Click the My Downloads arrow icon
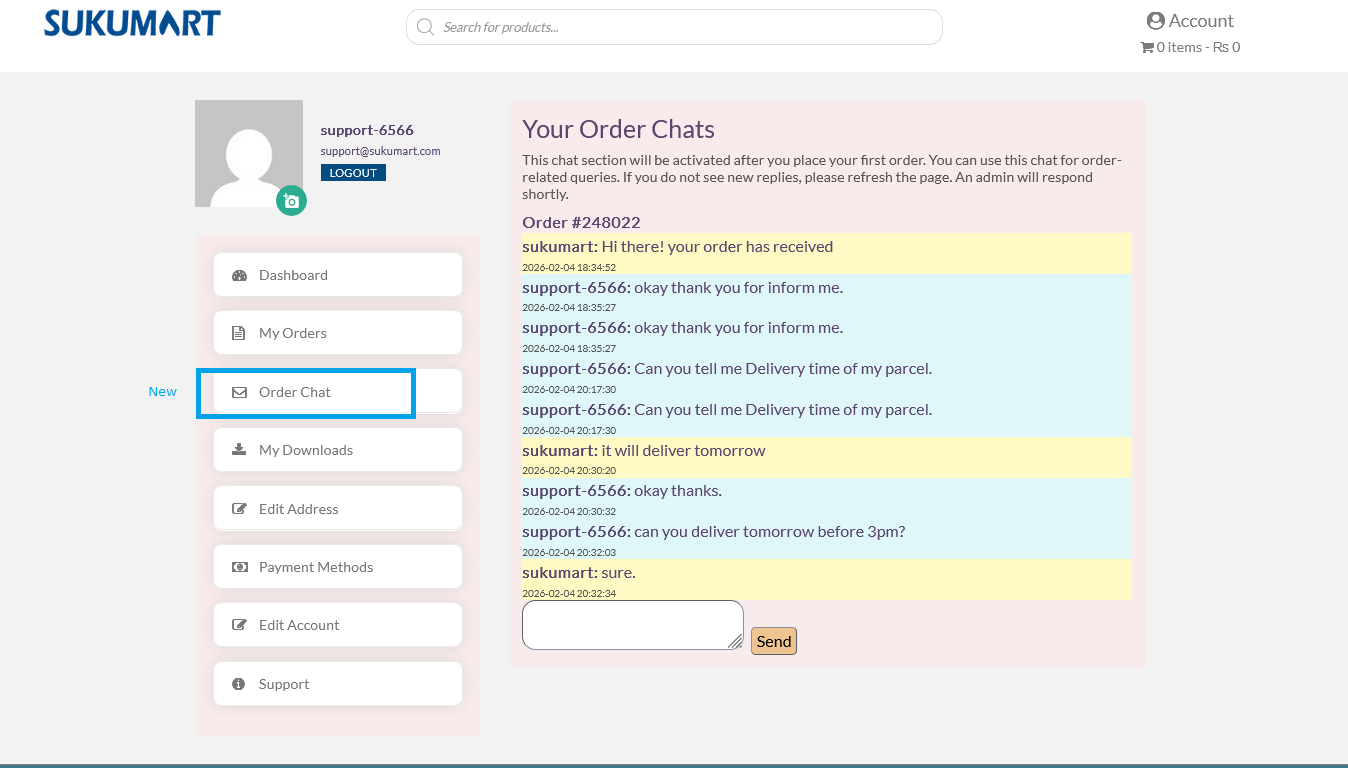This screenshot has width=1348, height=768. pyautogui.click(x=239, y=450)
